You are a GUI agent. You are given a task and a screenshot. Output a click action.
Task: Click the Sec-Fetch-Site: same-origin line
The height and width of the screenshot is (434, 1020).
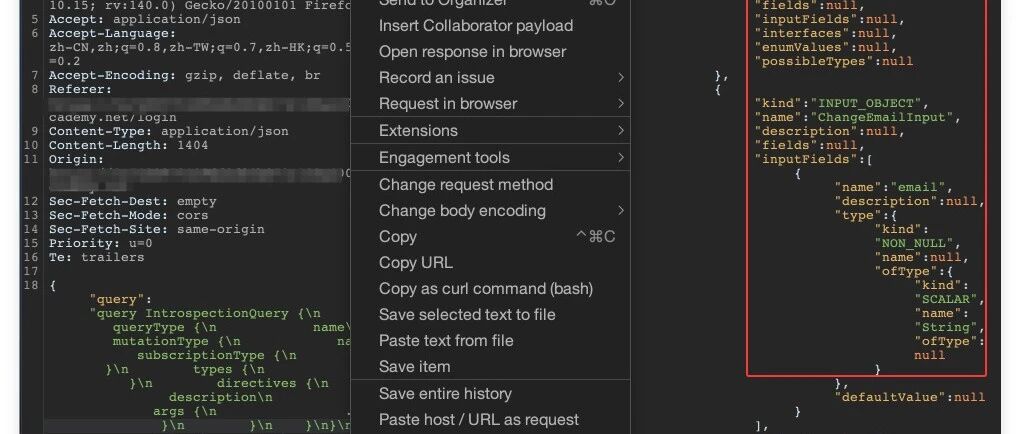pos(157,230)
